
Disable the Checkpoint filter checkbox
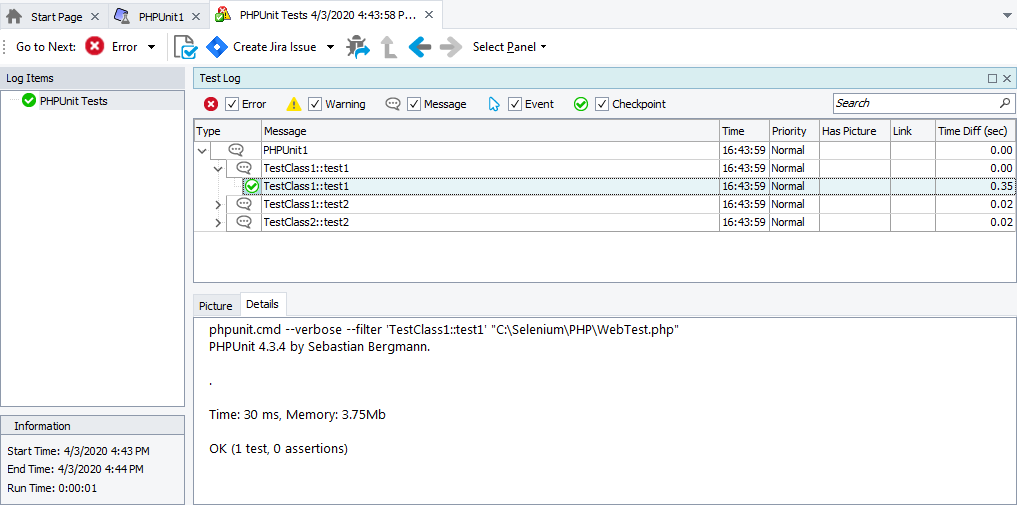[x=602, y=104]
